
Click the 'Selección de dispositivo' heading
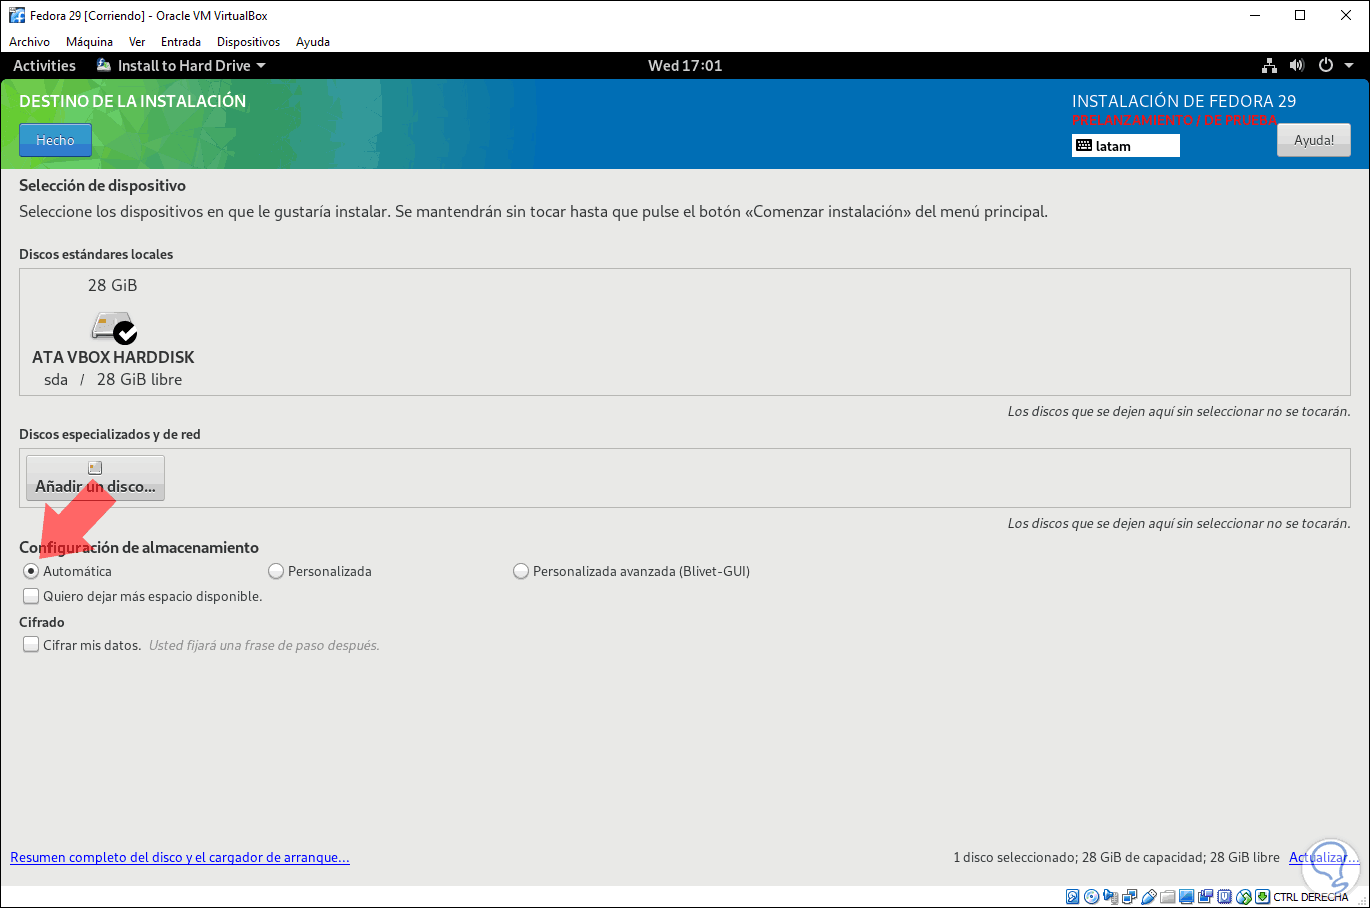pyautogui.click(x=102, y=185)
